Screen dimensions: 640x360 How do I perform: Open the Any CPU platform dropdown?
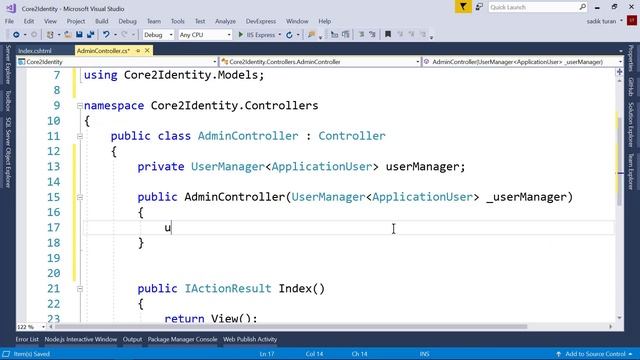205,35
